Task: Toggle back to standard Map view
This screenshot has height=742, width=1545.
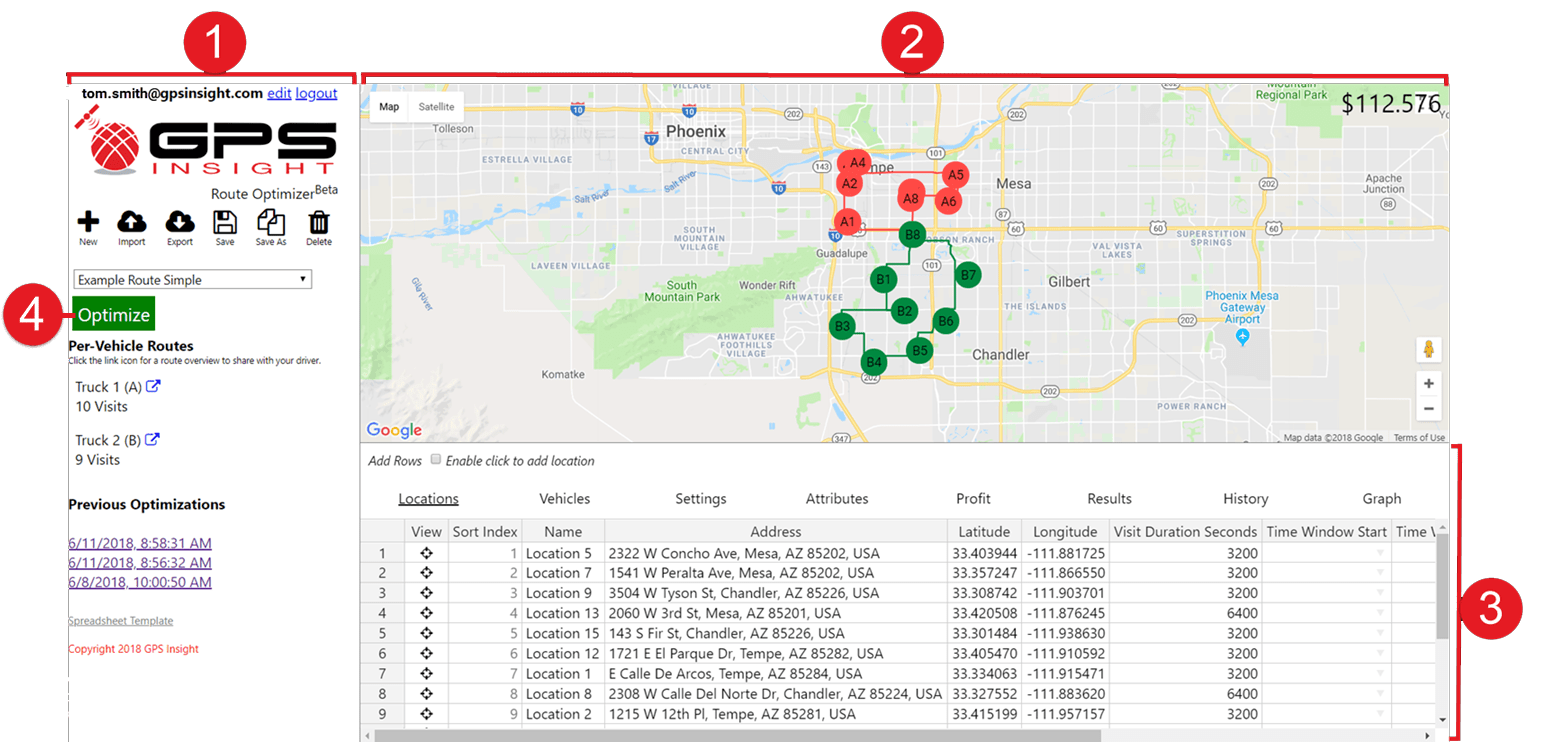Action: tap(389, 106)
